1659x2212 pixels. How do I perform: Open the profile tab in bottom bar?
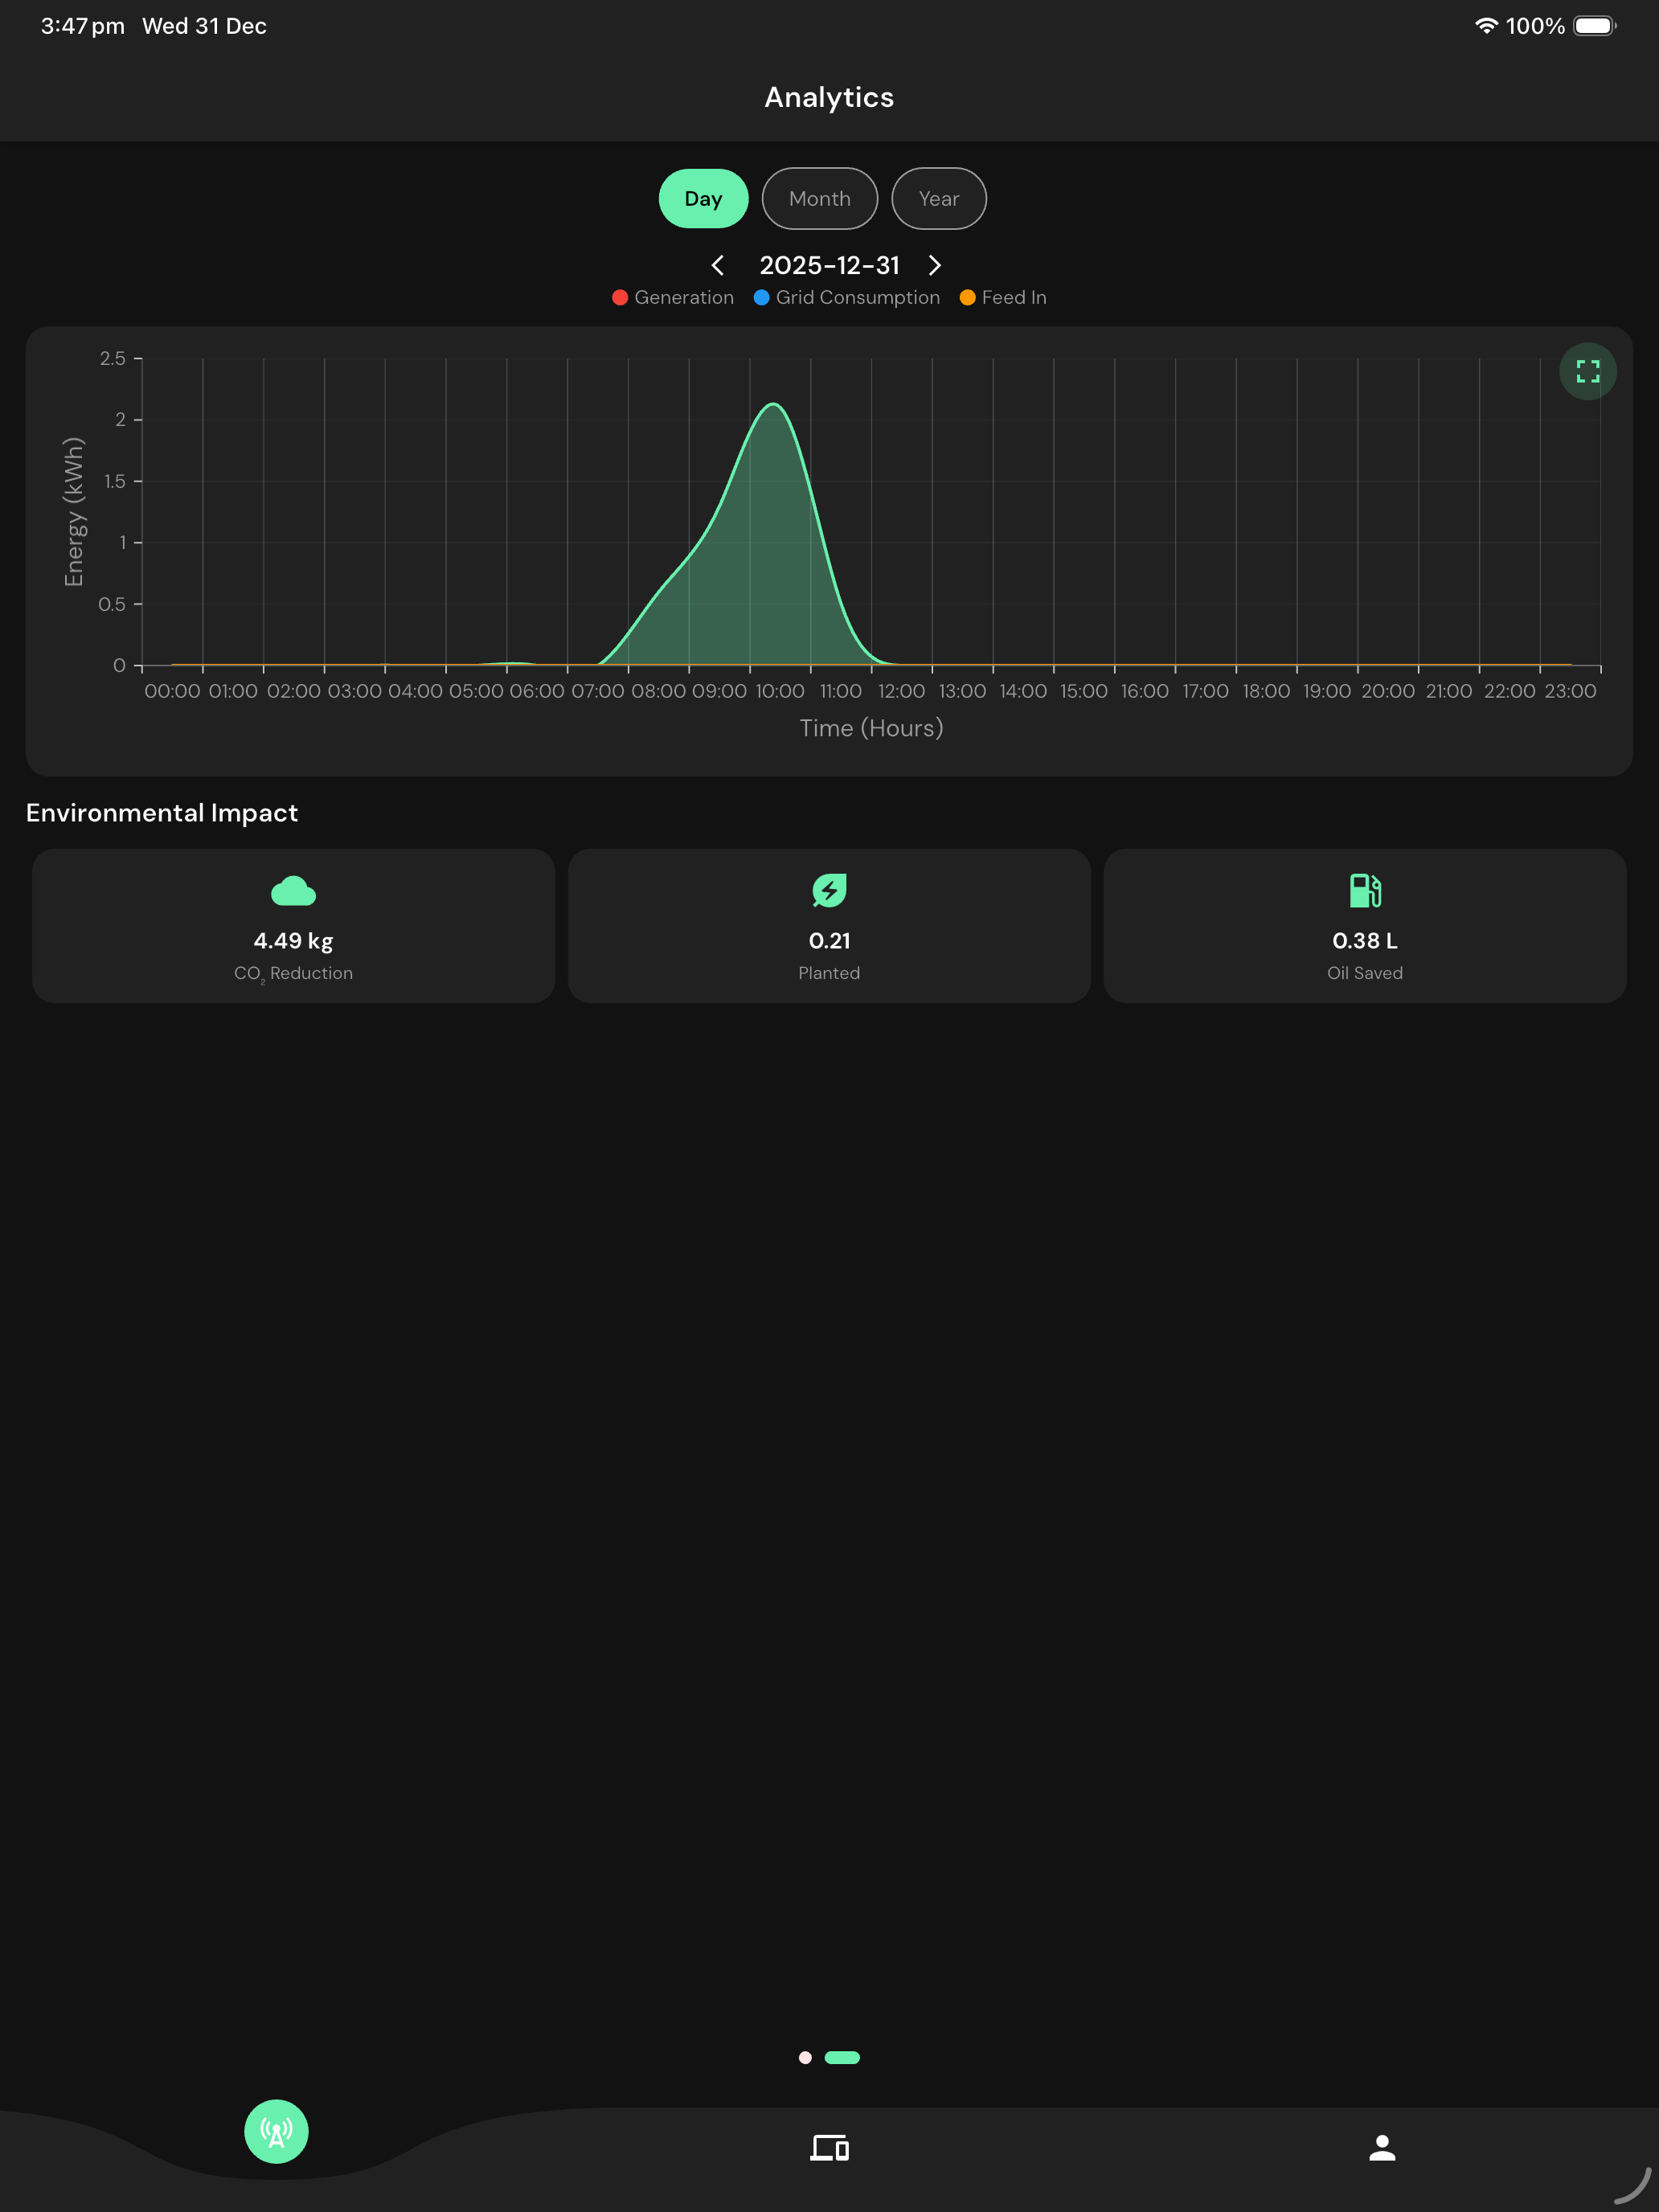coord(1382,2147)
